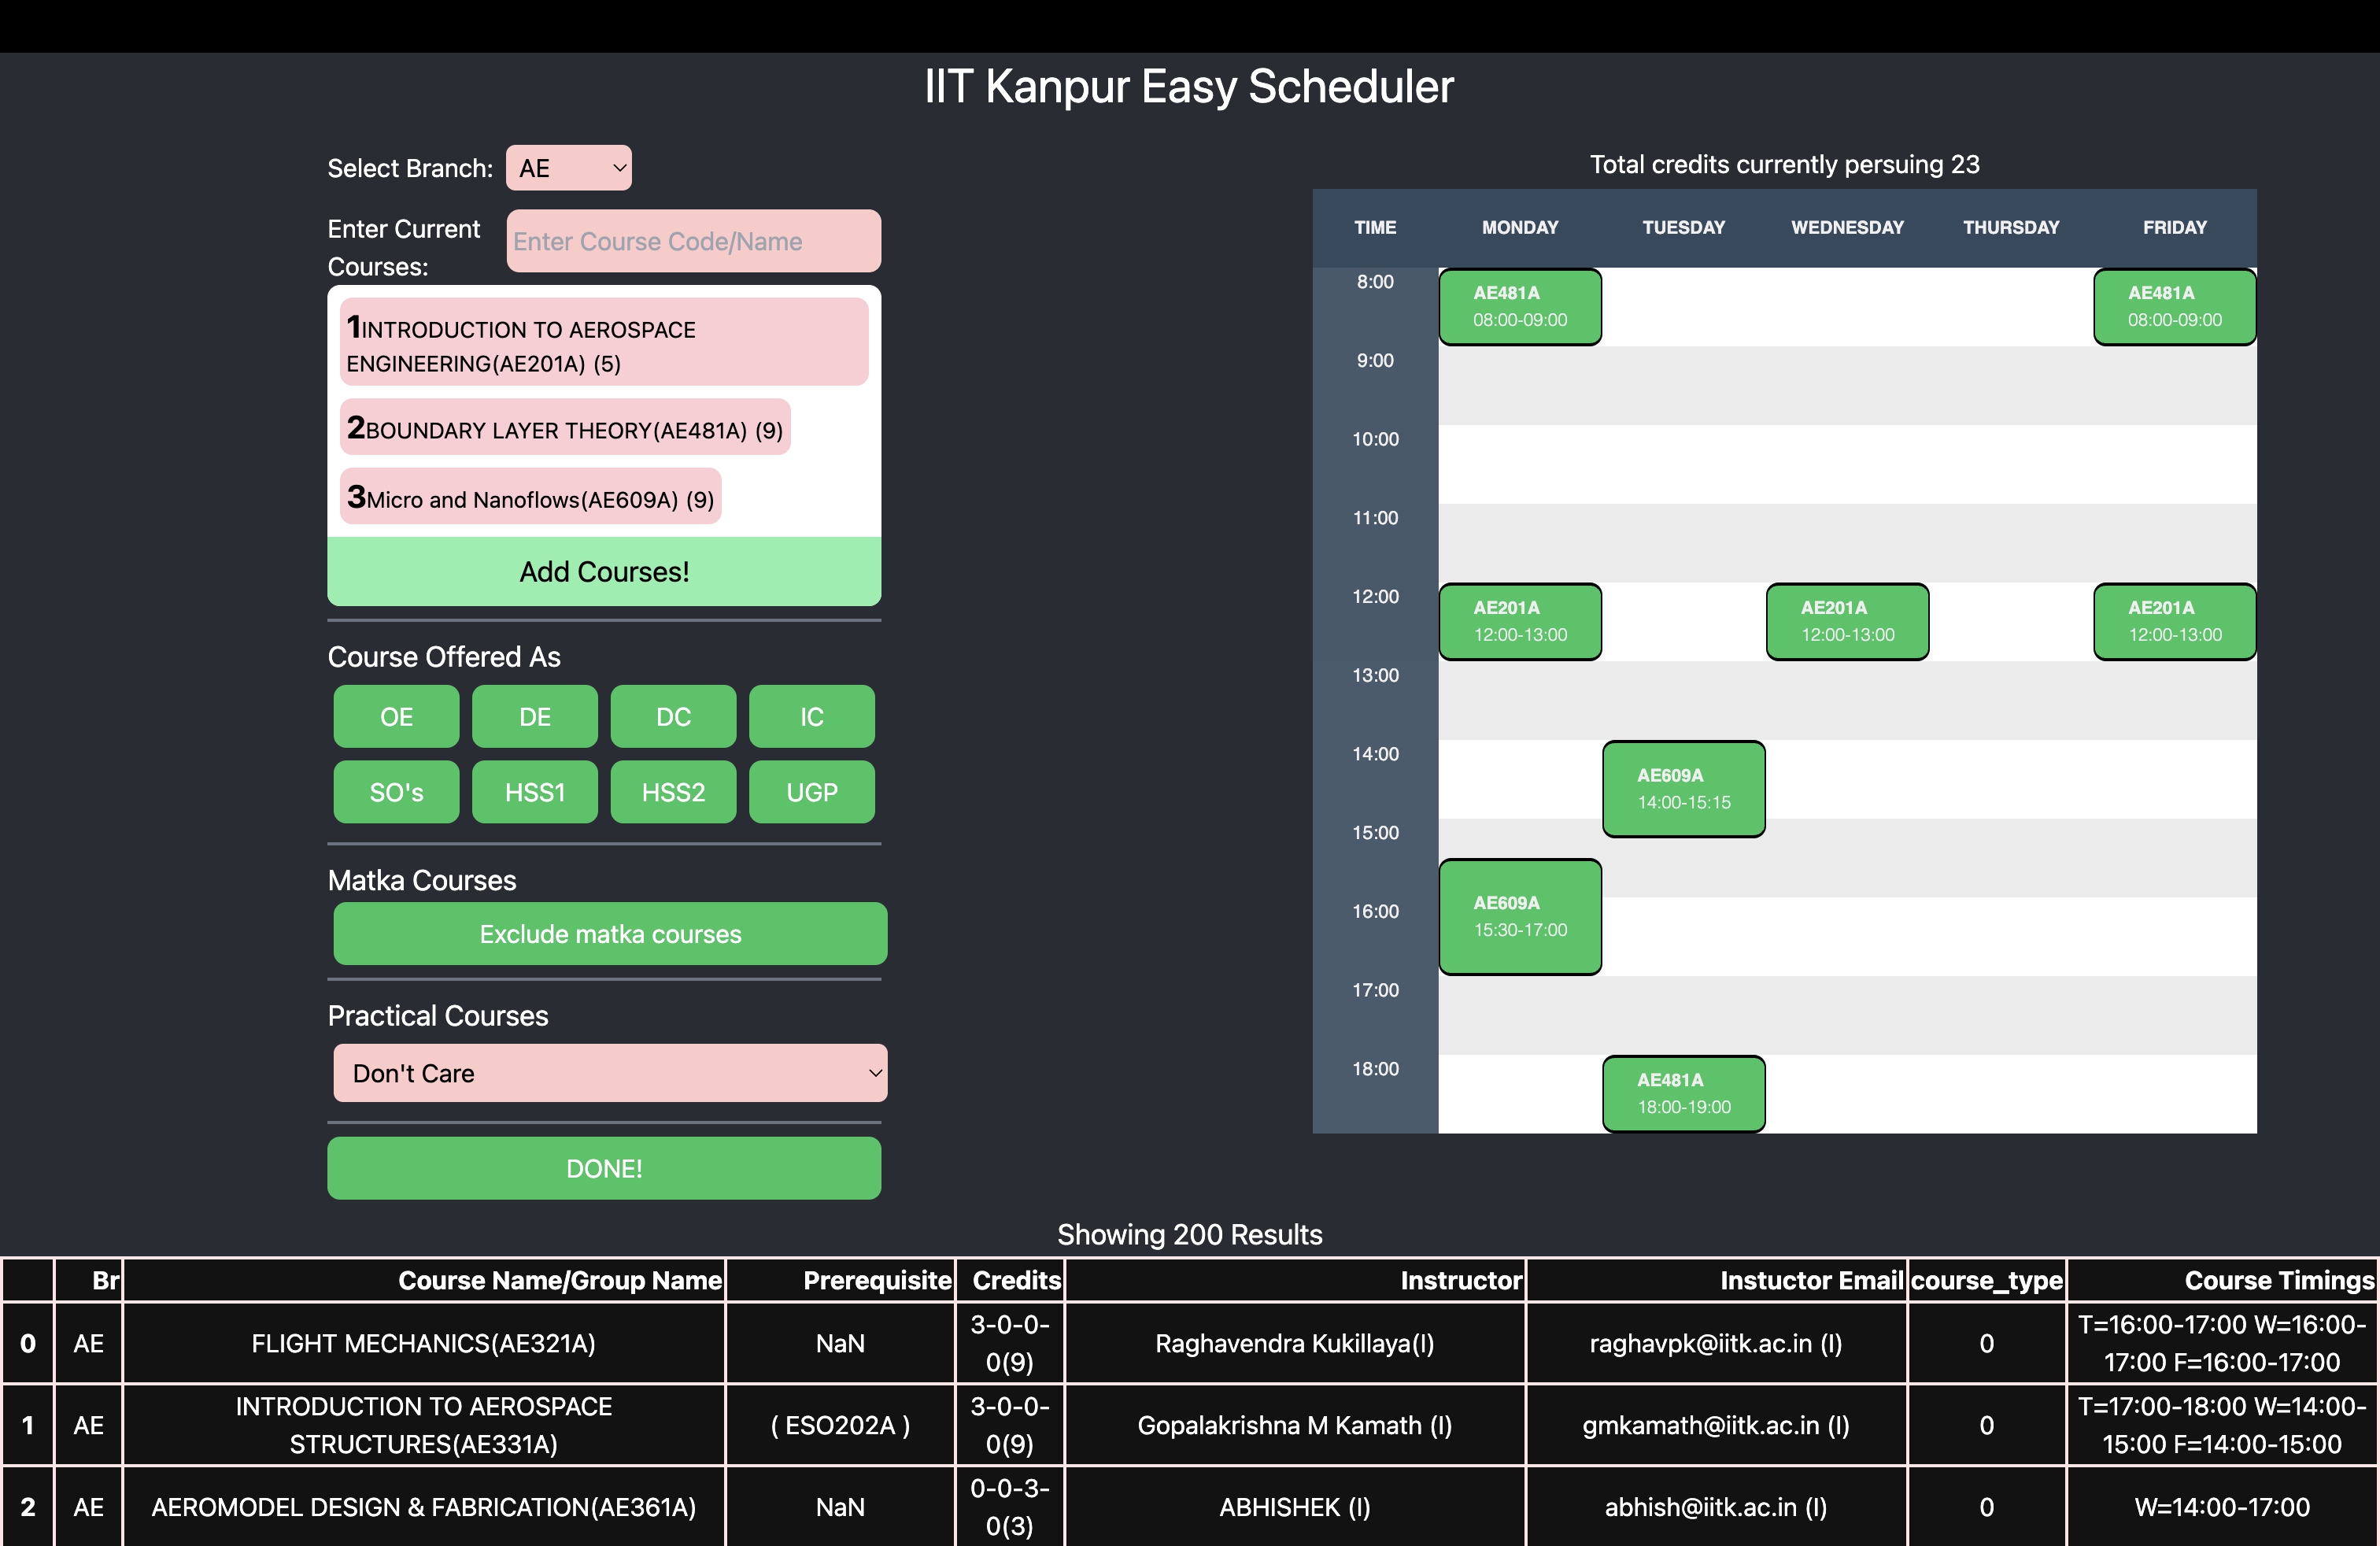The height and width of the screenshot is (1546, 2380).
Task: Toggle the OE course filter
Action: tap(396, 716)
